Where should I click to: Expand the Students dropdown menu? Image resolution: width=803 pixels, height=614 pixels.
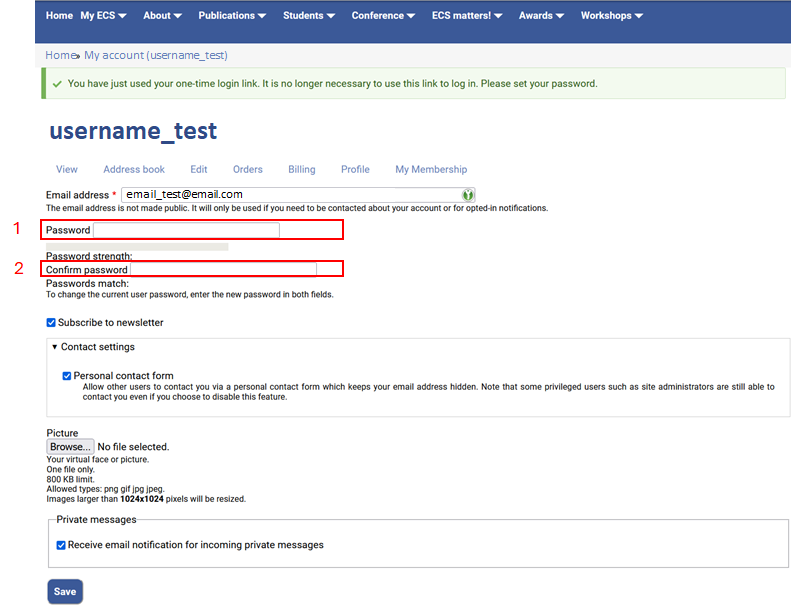[310, 16]
